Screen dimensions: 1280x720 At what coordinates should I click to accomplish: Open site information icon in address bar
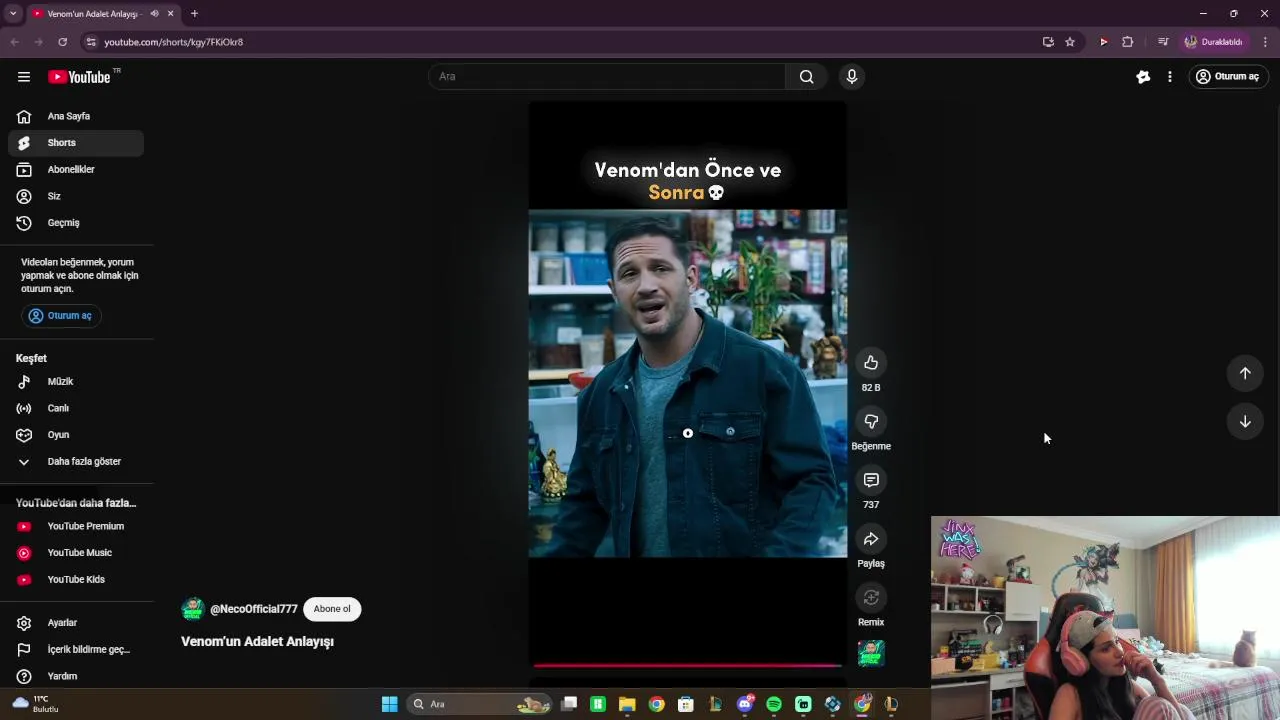[x=91, y=42]
